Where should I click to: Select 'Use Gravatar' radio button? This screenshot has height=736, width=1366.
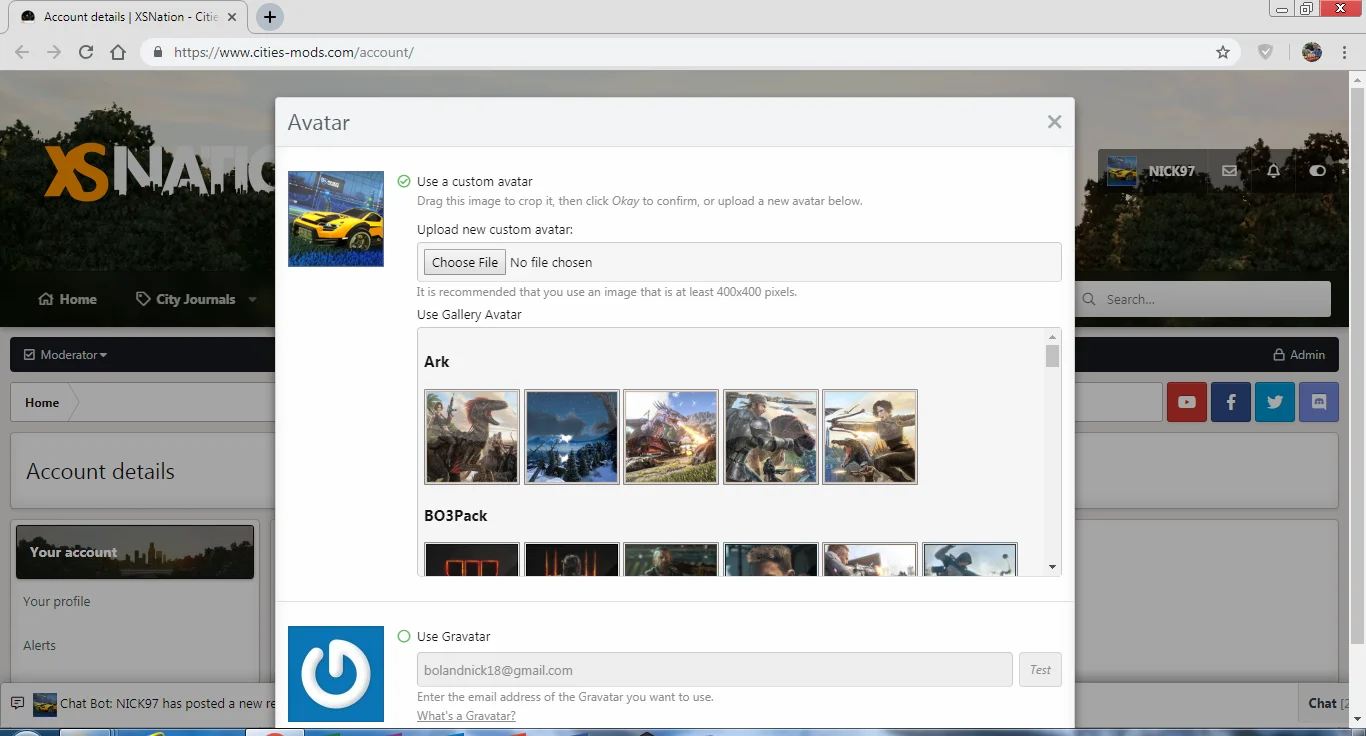[x=404, y=636]
